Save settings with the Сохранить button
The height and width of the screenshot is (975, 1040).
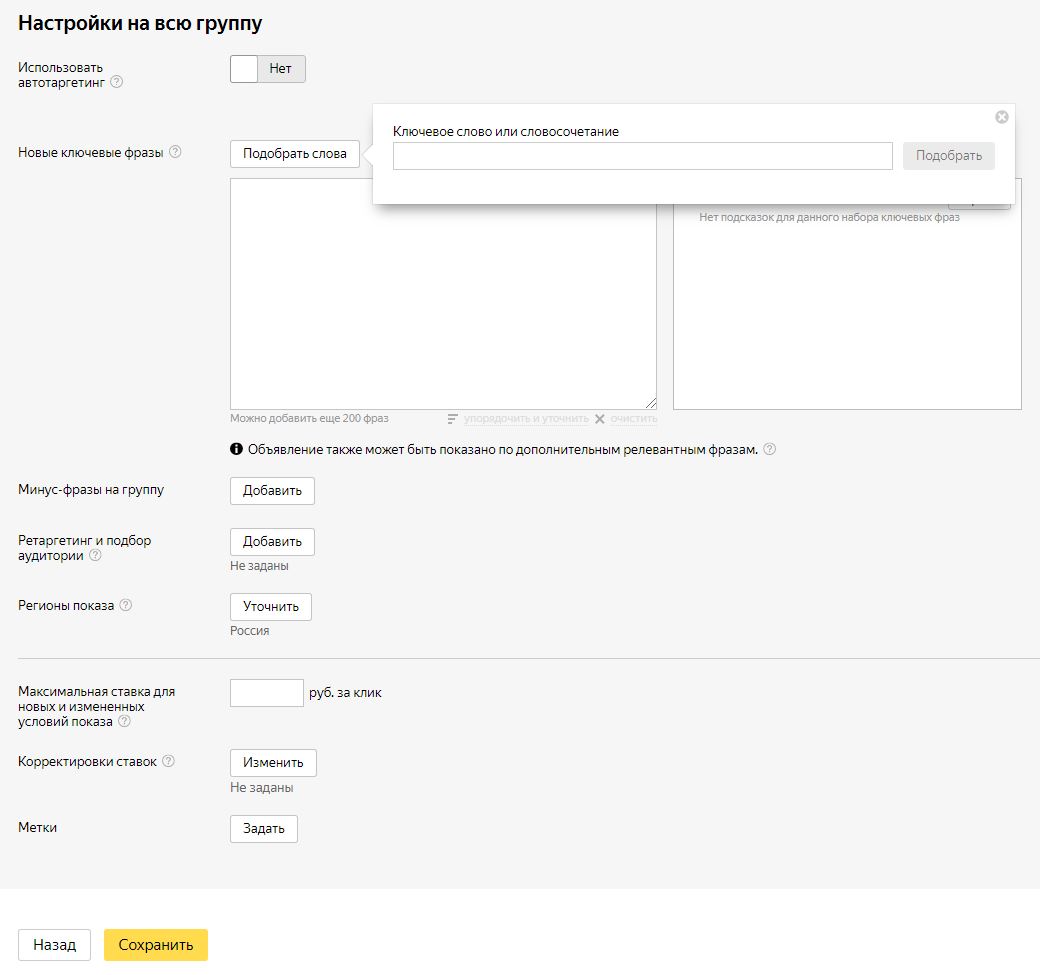(155, 944)
